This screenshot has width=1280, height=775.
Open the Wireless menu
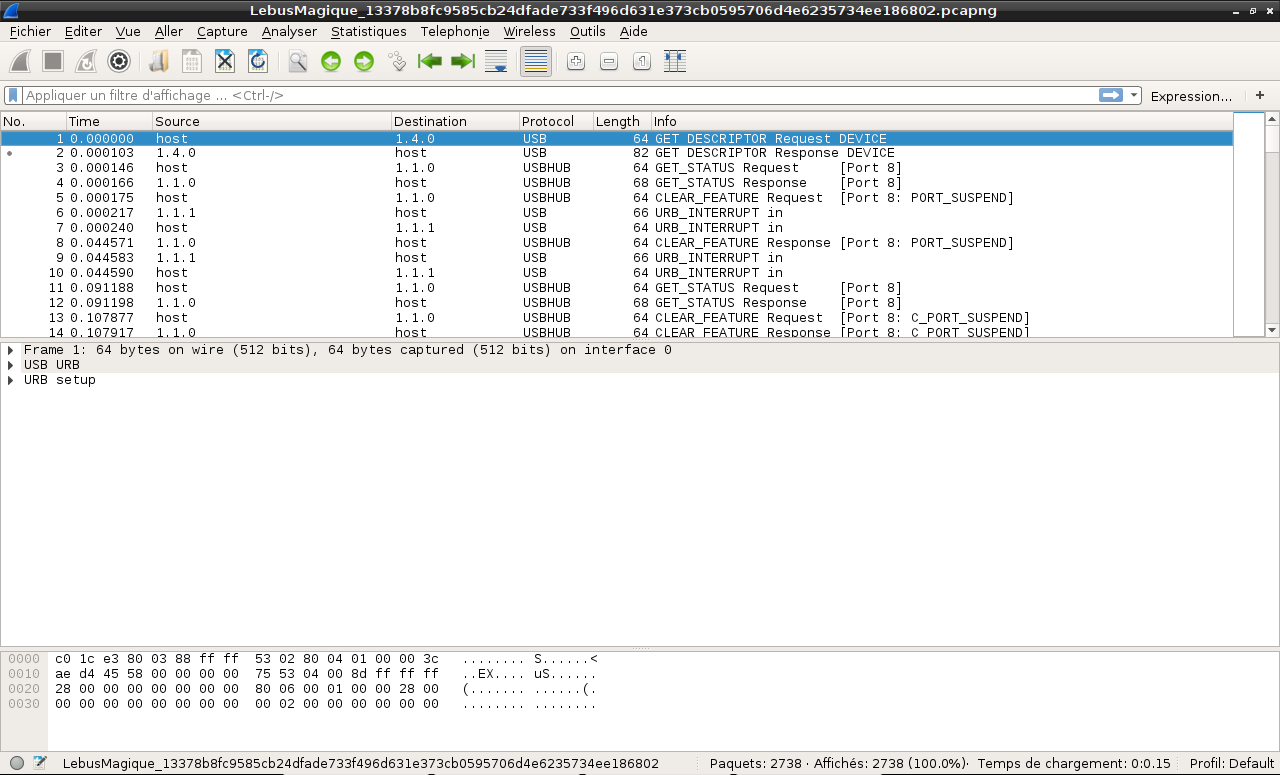pyautogui.click(x=529, y=32)
